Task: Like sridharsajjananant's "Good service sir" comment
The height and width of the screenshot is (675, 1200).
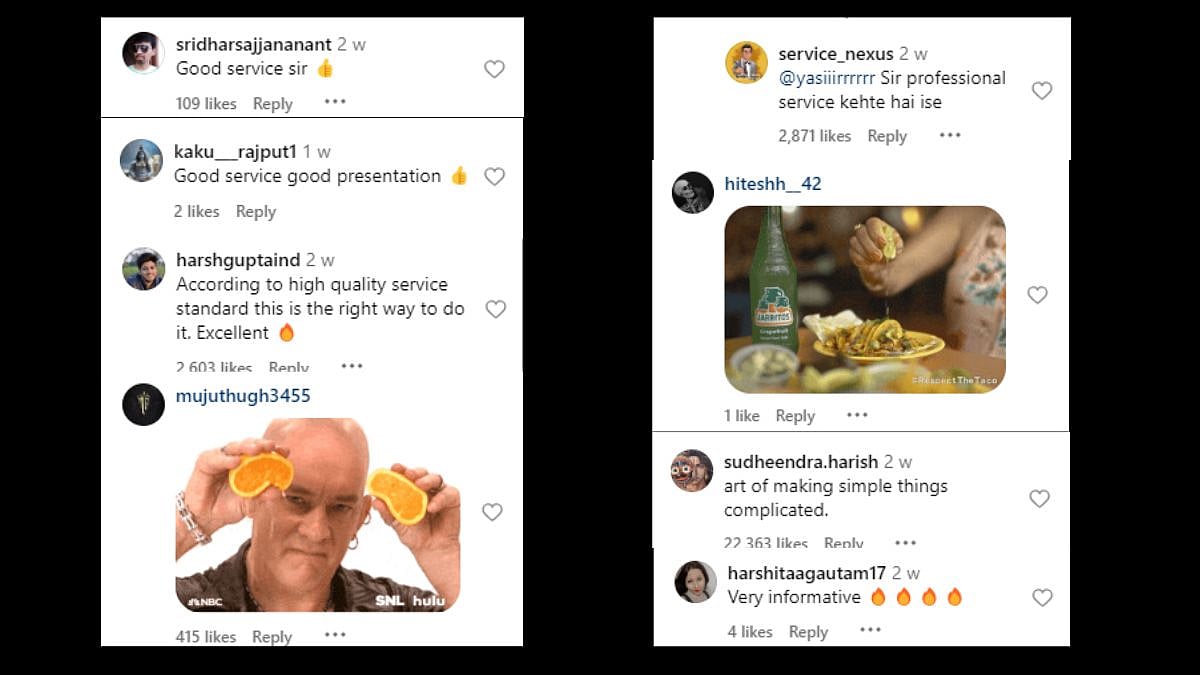Action: coord(494,69)
